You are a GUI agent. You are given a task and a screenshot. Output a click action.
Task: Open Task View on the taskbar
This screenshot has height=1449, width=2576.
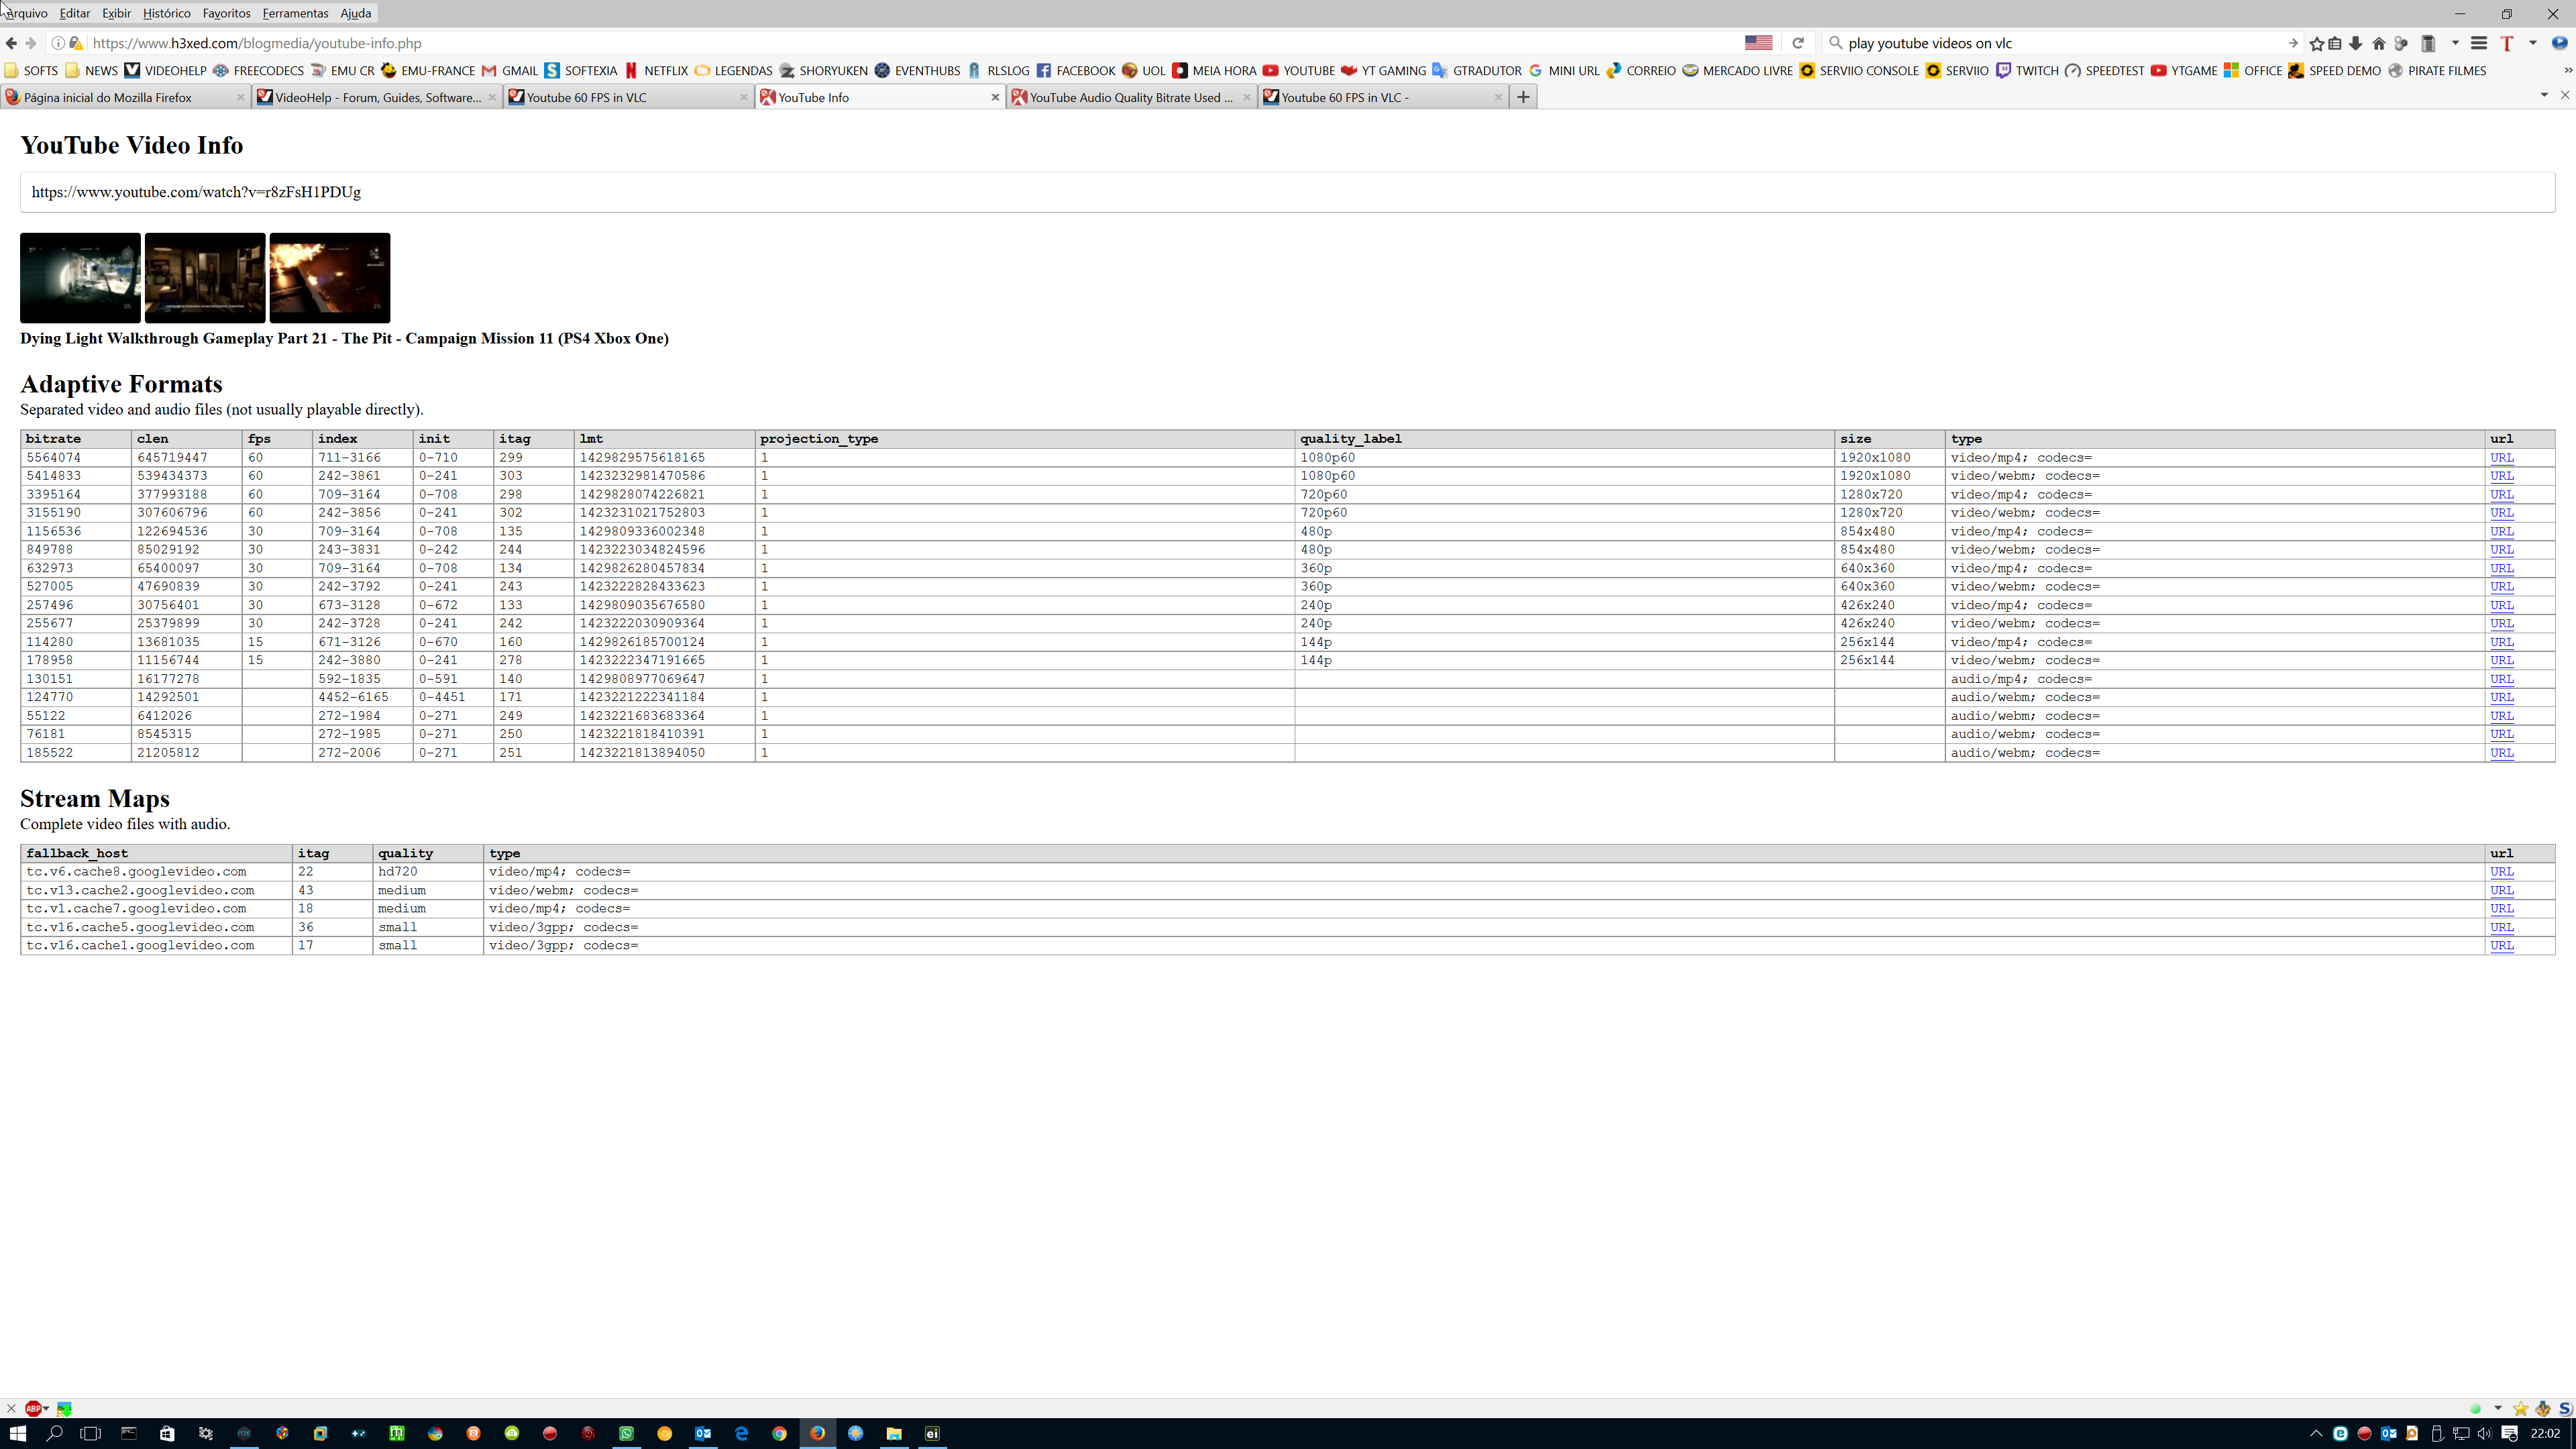(90, 1433)
